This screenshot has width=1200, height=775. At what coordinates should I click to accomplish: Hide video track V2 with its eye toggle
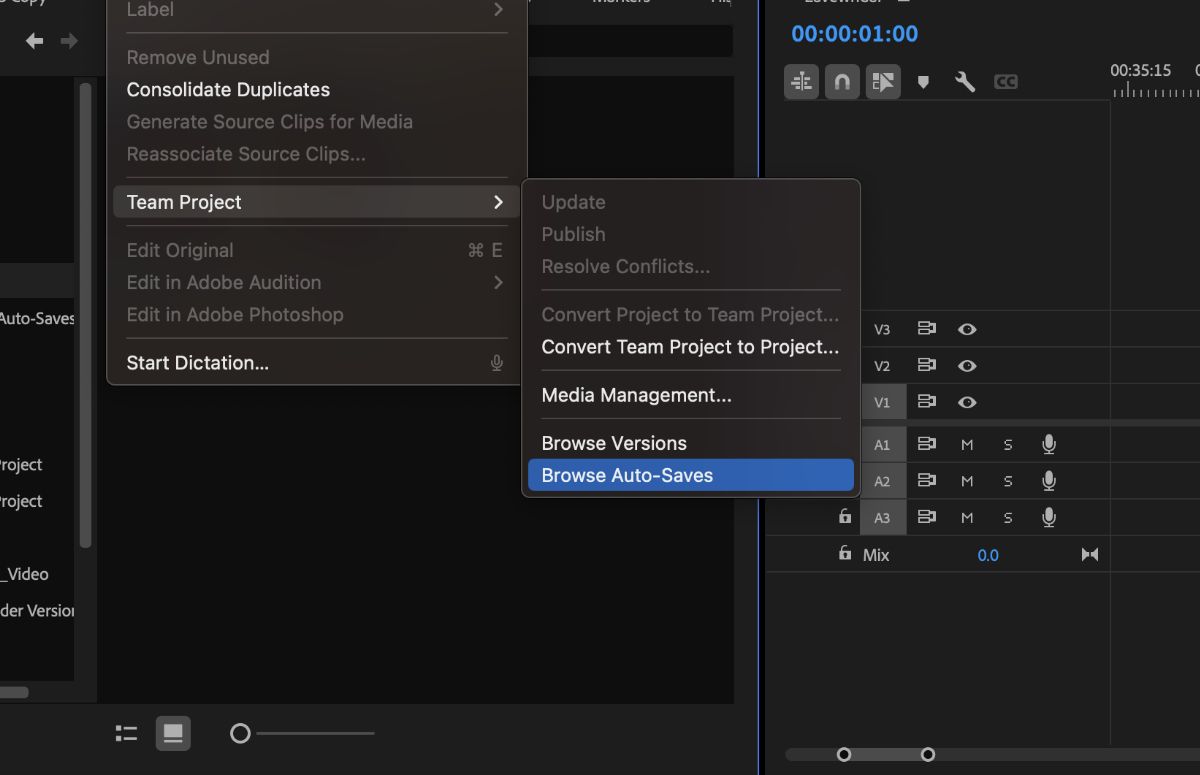click(967, 365)
